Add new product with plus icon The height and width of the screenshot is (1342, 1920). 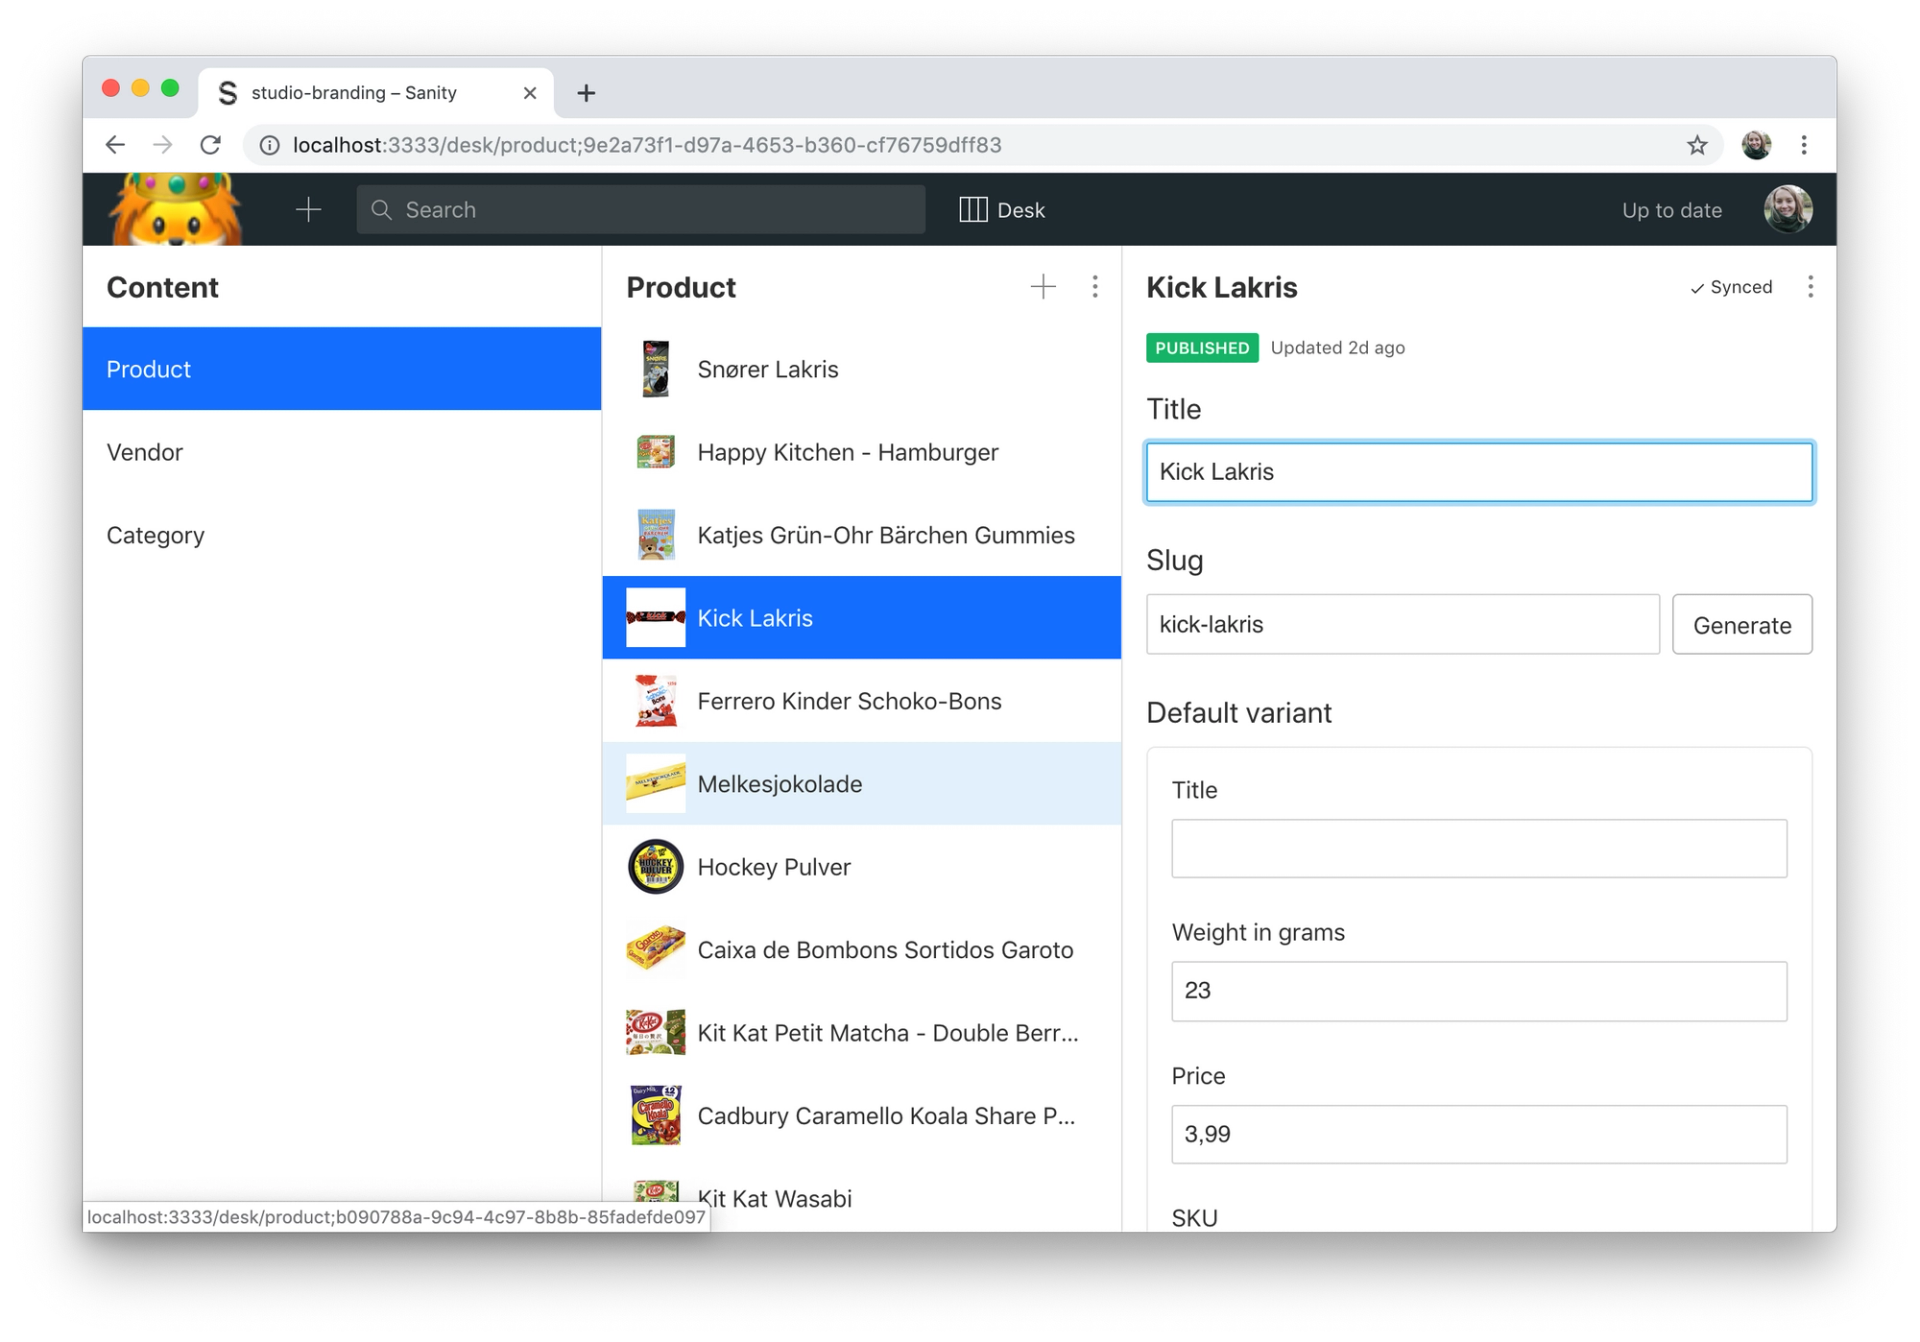point(1042,287)
